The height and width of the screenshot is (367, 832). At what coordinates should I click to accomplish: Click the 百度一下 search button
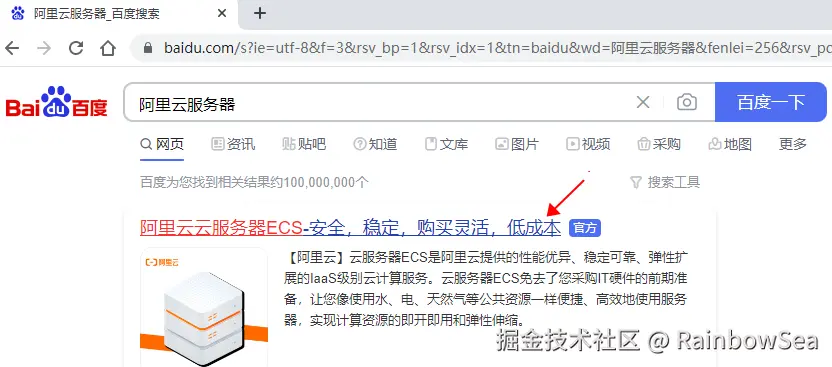click(770, 102)
